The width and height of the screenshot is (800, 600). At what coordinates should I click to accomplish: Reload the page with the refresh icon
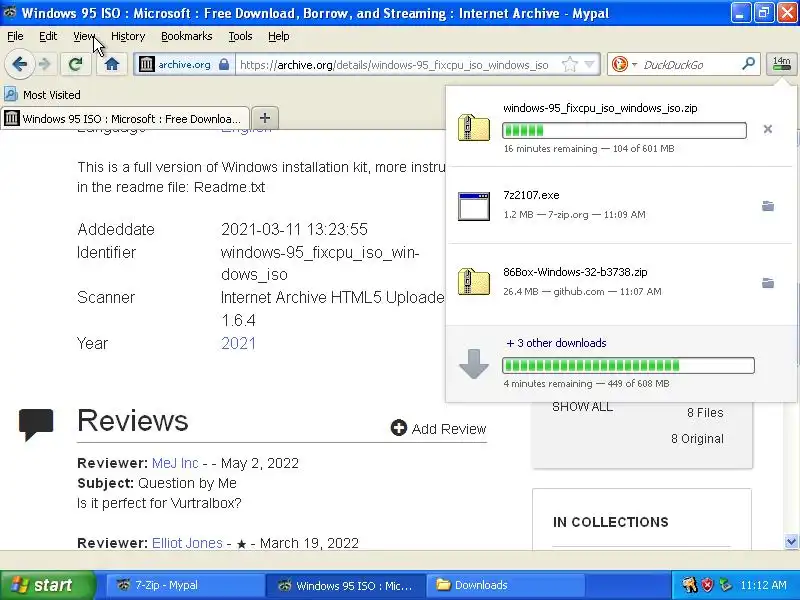pyautogui.click(x=76, y=64)
